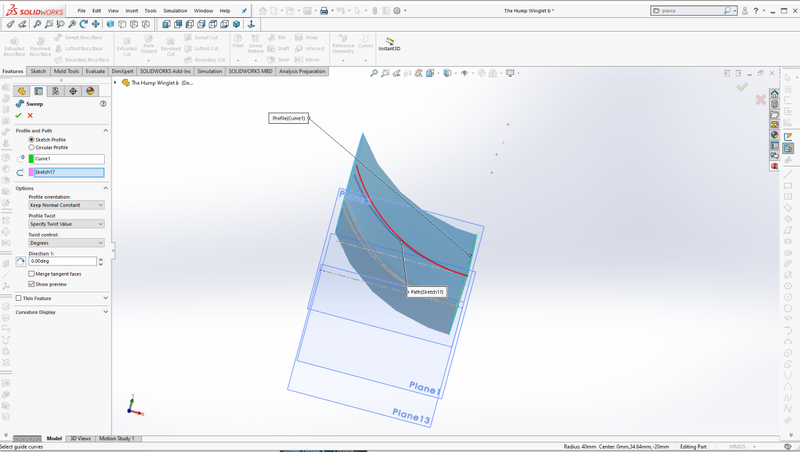The image size is (800, 452).
Task: Open the Profile Twist dropdown
Action: [66, 224]
